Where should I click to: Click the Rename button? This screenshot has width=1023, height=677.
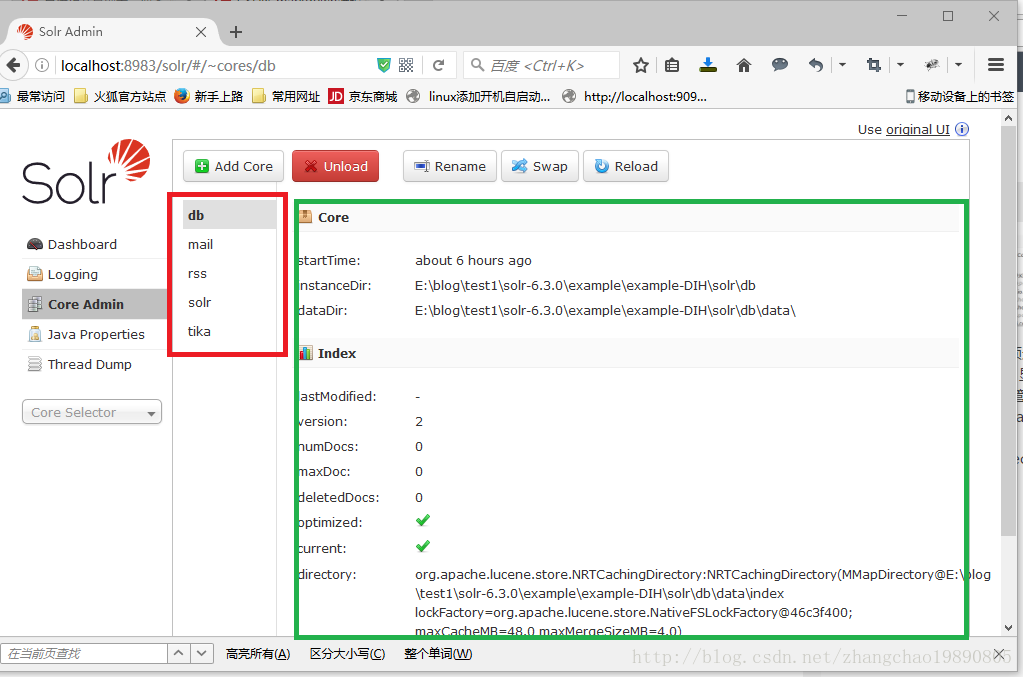450,166
